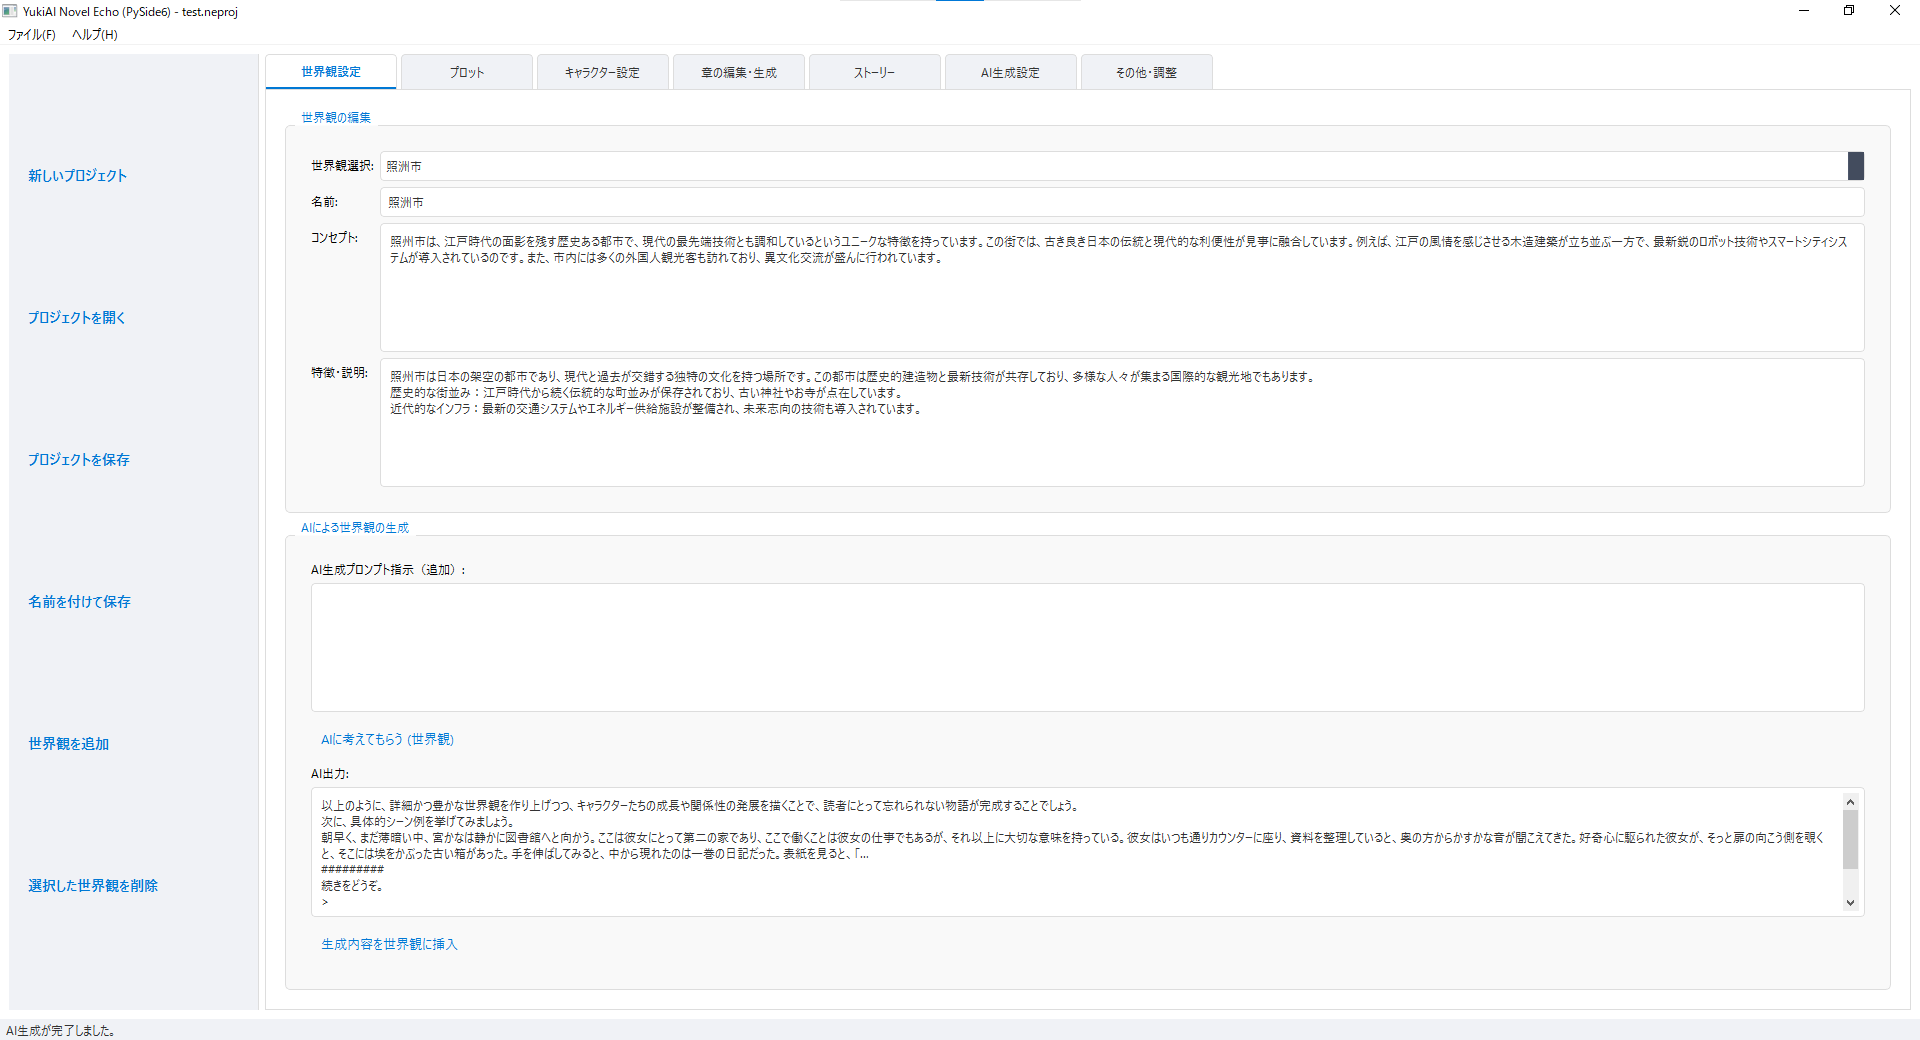Open the その他・調整 tab
Viewport: 1920px width, 1040px height.
[1145, 71]
